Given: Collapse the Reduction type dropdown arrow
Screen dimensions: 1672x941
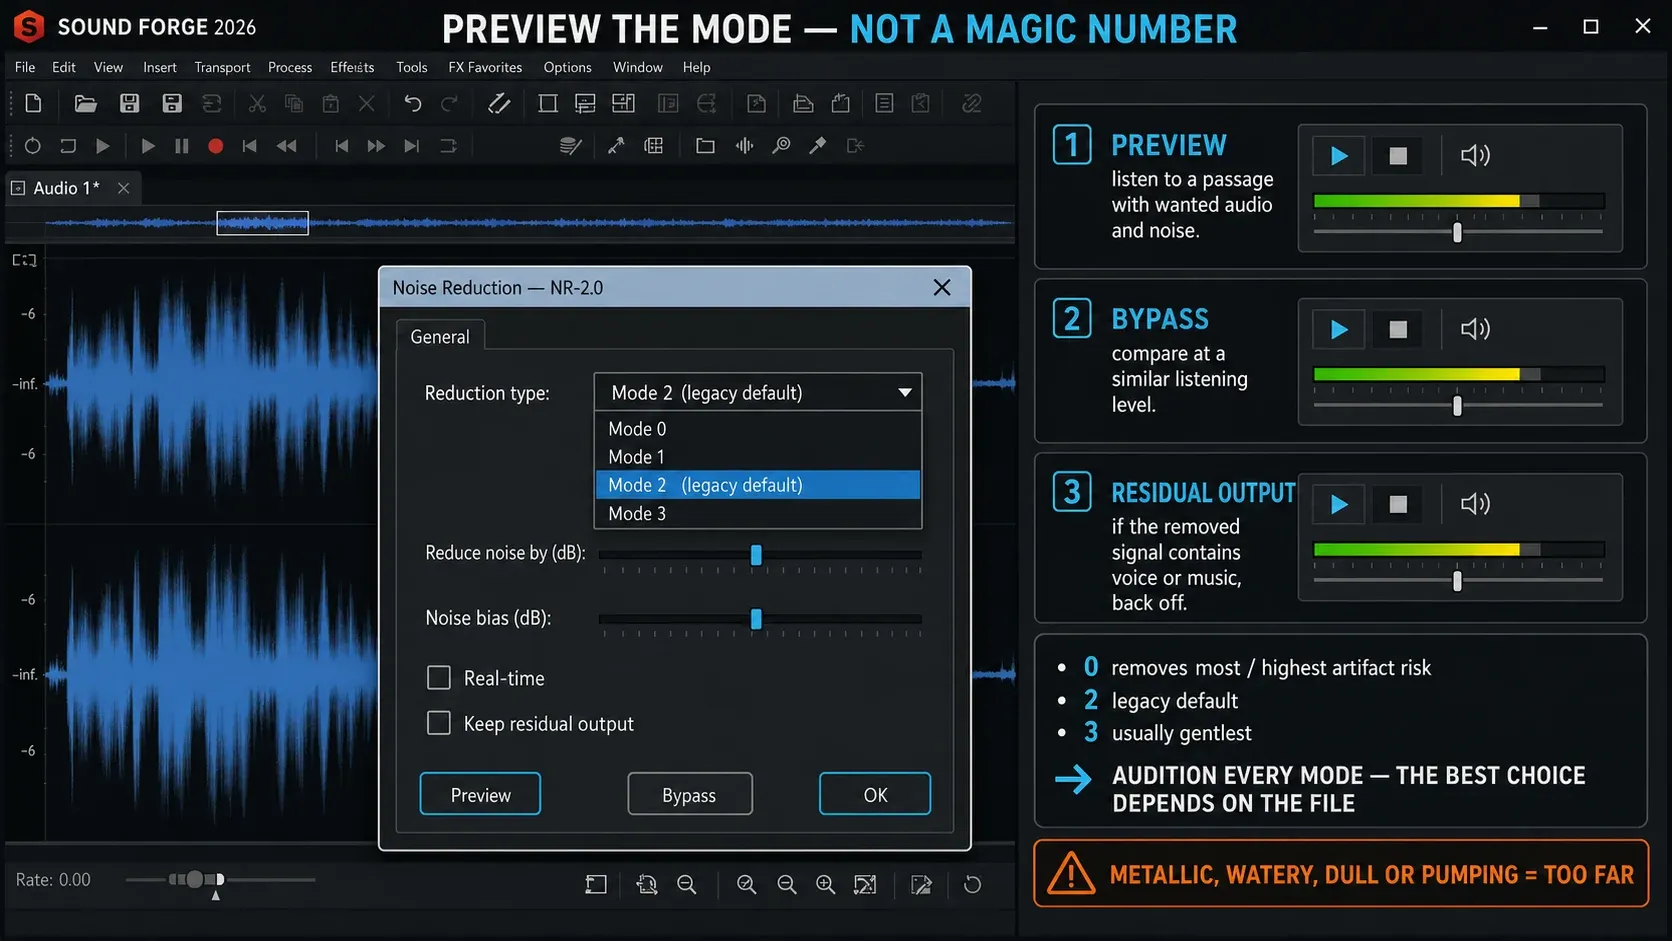Looking at the screenshot, I should (x=904, y=393).
